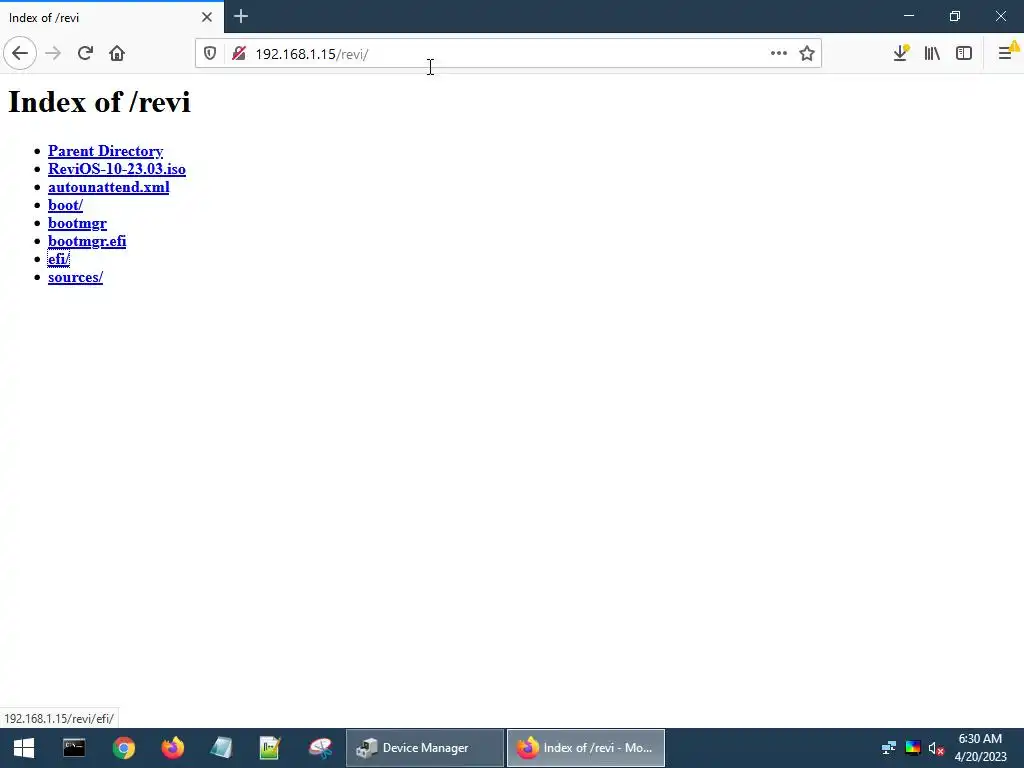Show insecure connection padlock info
1024x768 pixels.
[x=239, y=54]
